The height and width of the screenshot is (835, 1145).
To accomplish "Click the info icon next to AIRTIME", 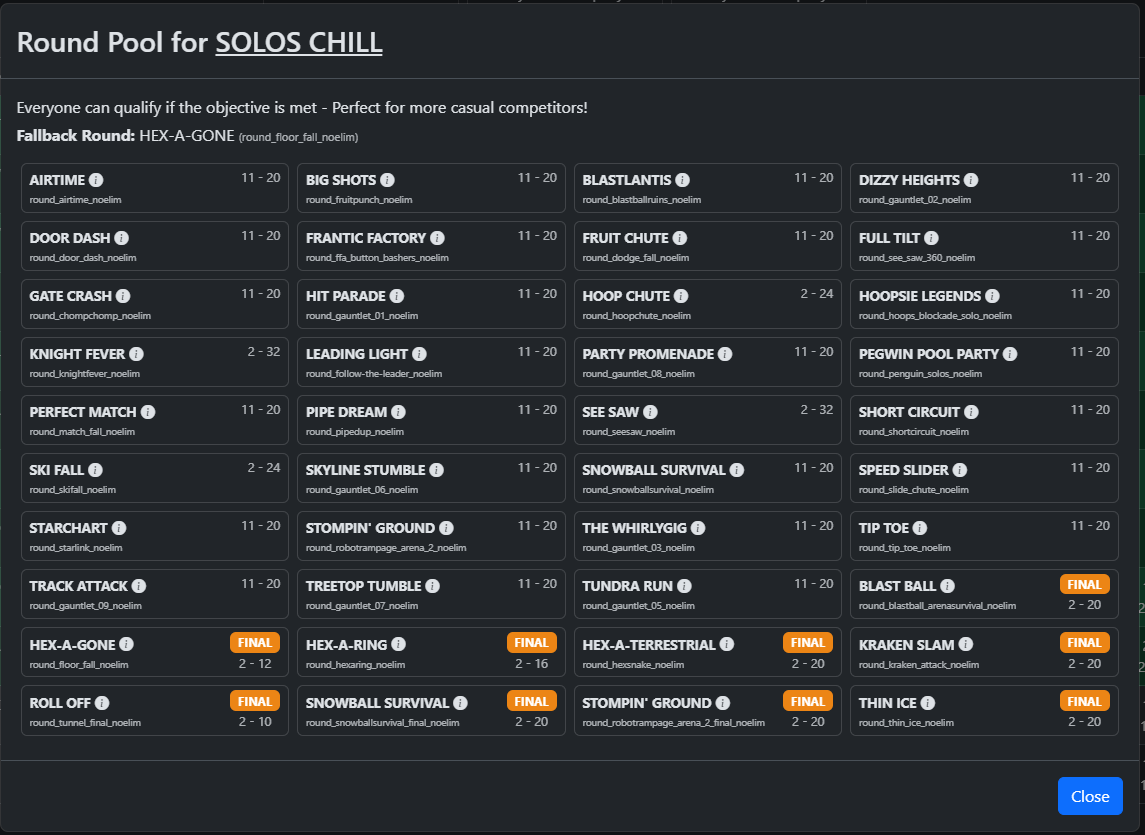I will [x=96, y=180].
